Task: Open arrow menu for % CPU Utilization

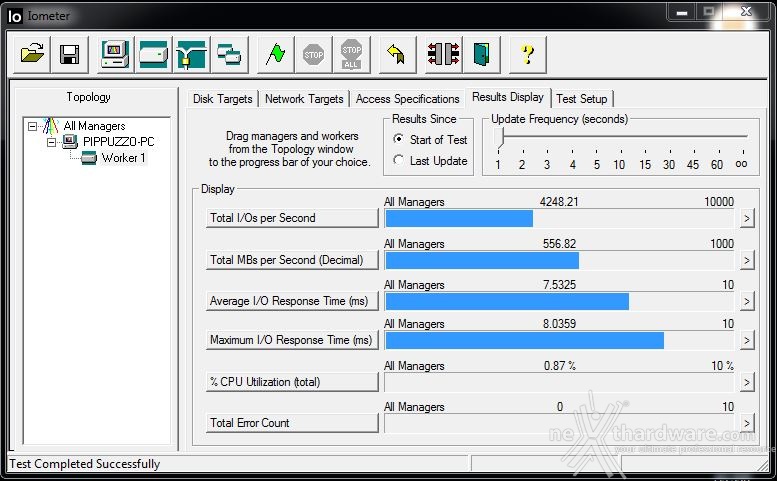Action: [747, 382]
